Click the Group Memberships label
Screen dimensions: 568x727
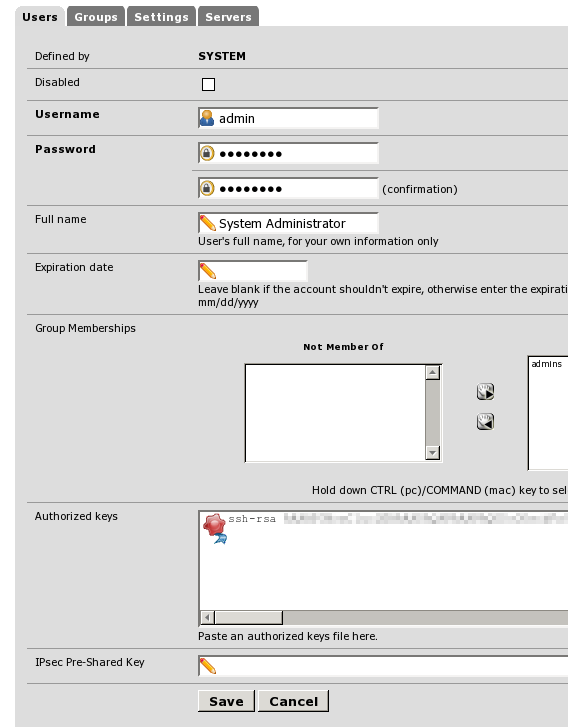pyautogui.click(x=85, y=328)
